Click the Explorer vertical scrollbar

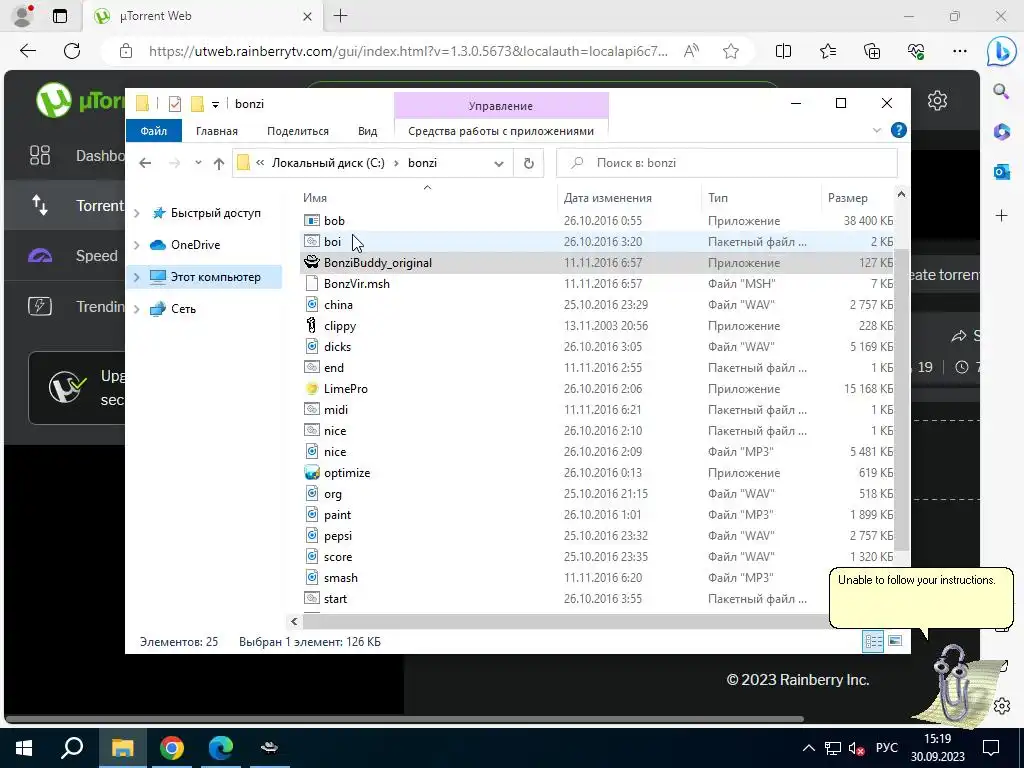[x=901, y=398]
